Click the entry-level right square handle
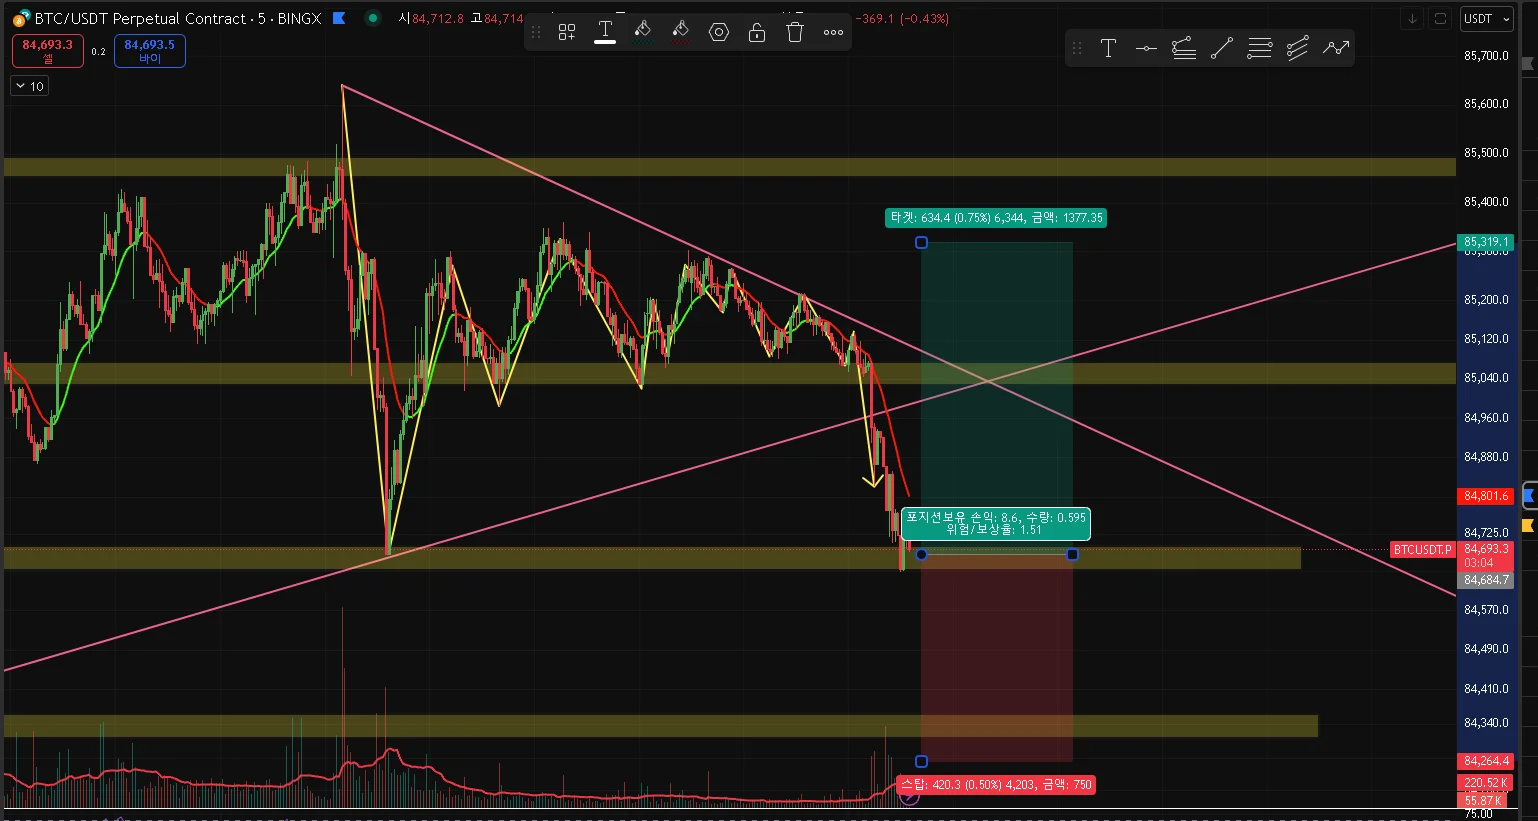 tap(1073, 554)
